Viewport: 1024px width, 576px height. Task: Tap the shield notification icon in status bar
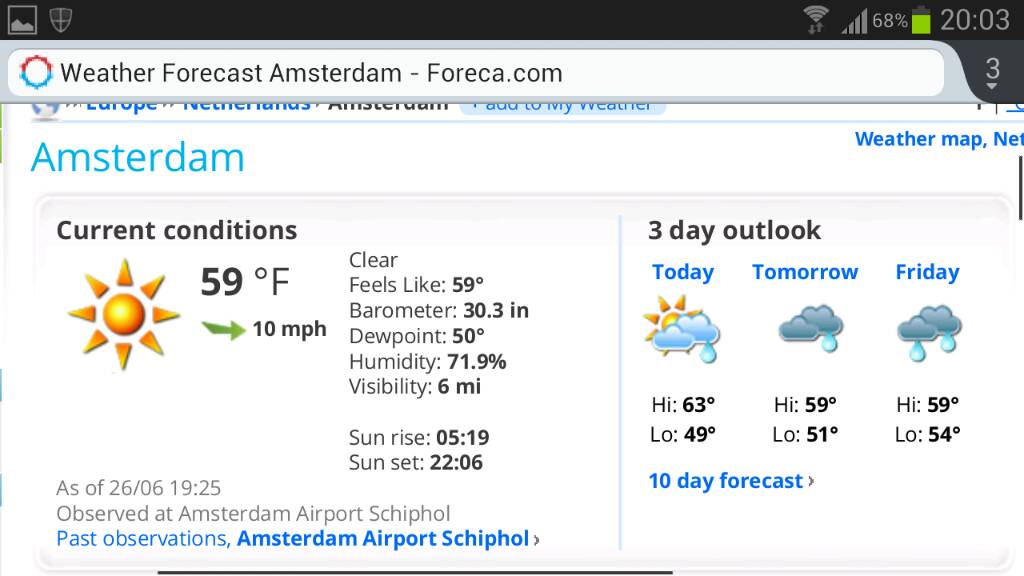point(61,19)
